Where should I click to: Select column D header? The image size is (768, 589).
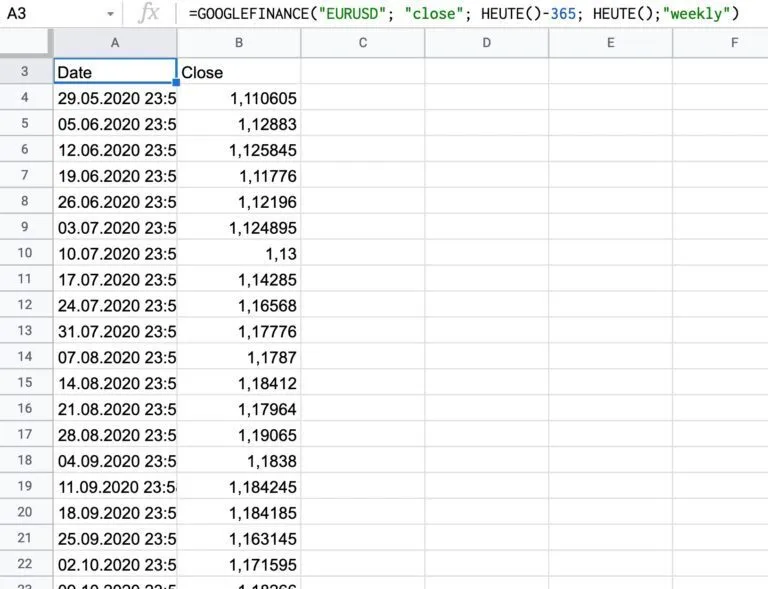487,43
